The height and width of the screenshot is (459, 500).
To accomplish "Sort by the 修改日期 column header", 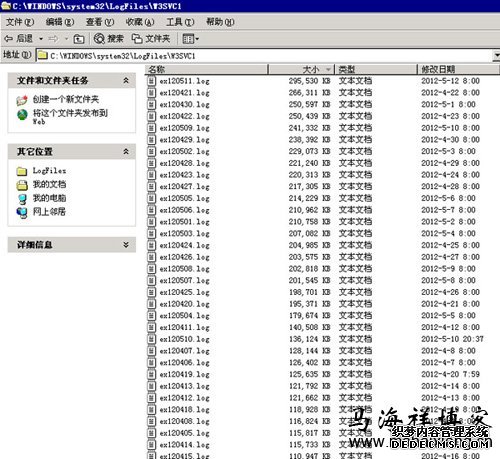I will [458, 69].
